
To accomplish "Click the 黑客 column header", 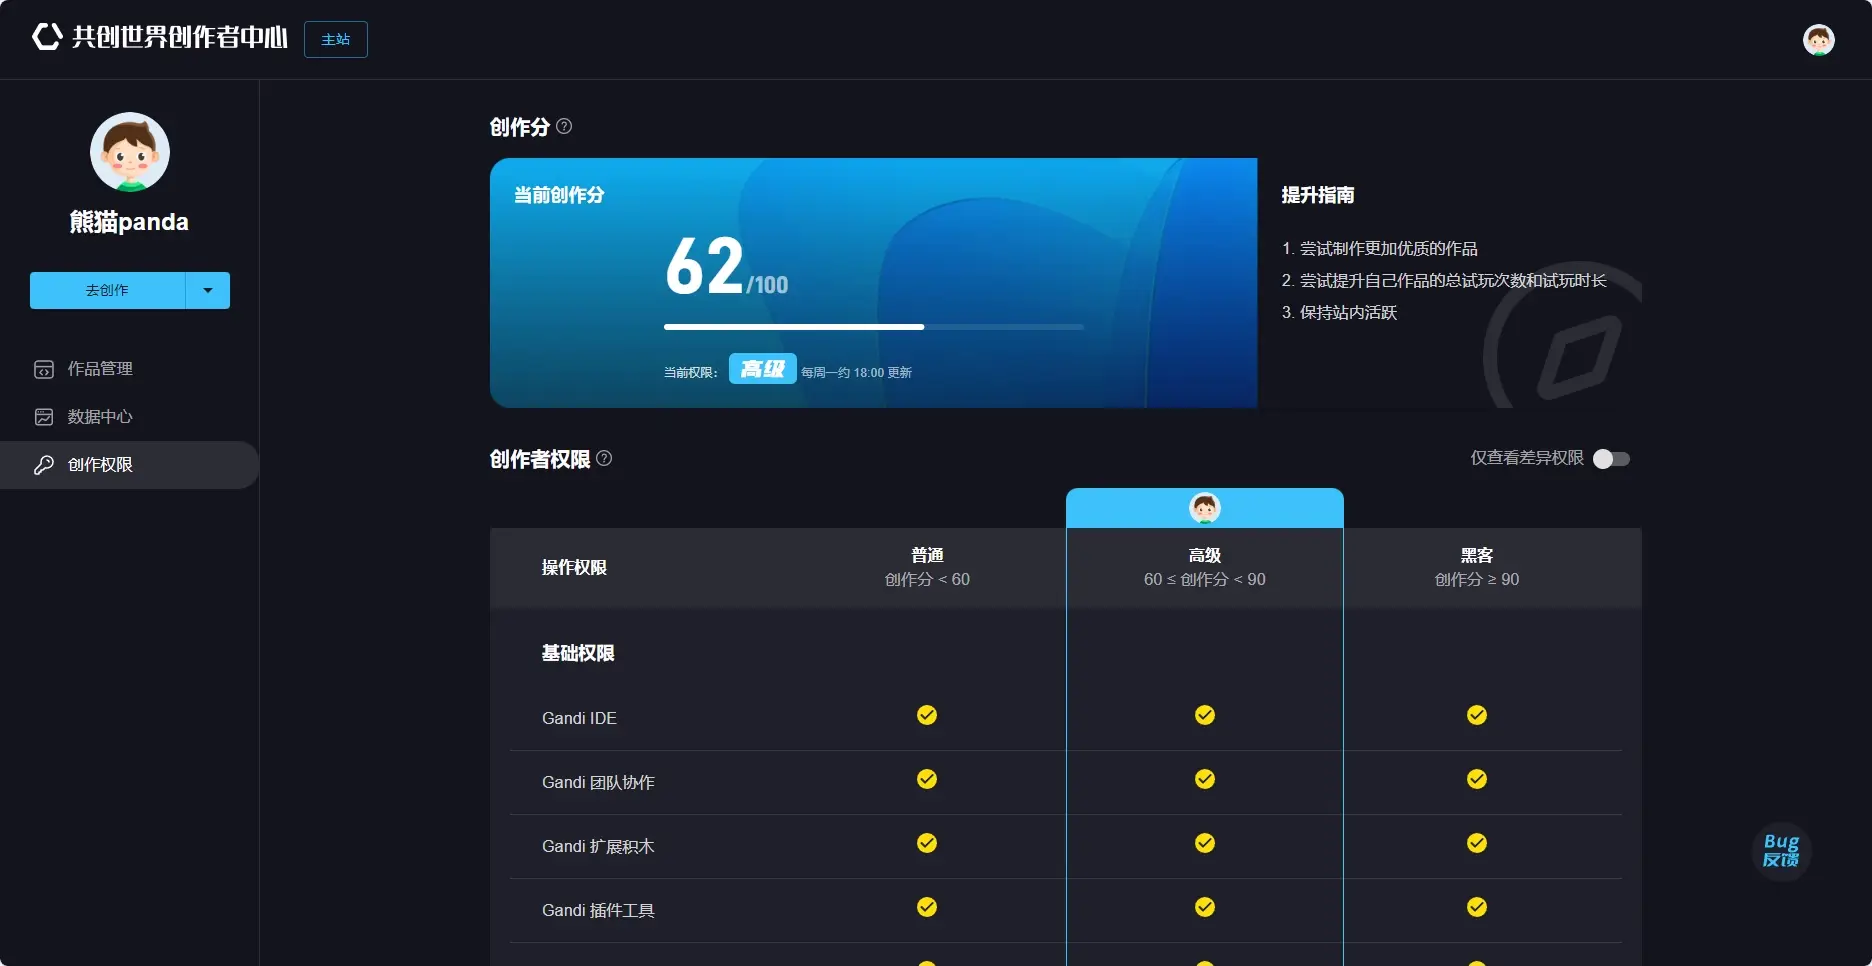I will pos(1477,567).
